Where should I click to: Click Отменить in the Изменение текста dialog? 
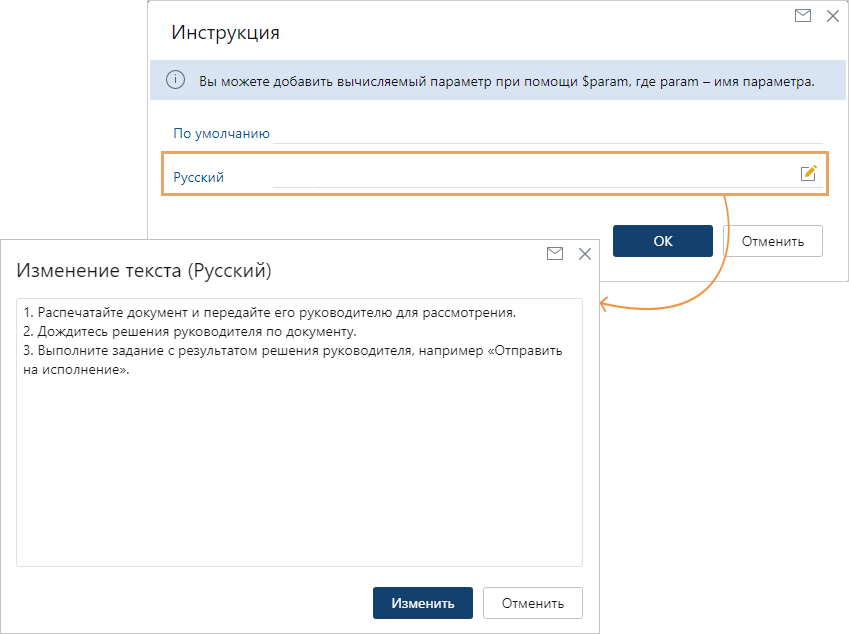[532, 603]
